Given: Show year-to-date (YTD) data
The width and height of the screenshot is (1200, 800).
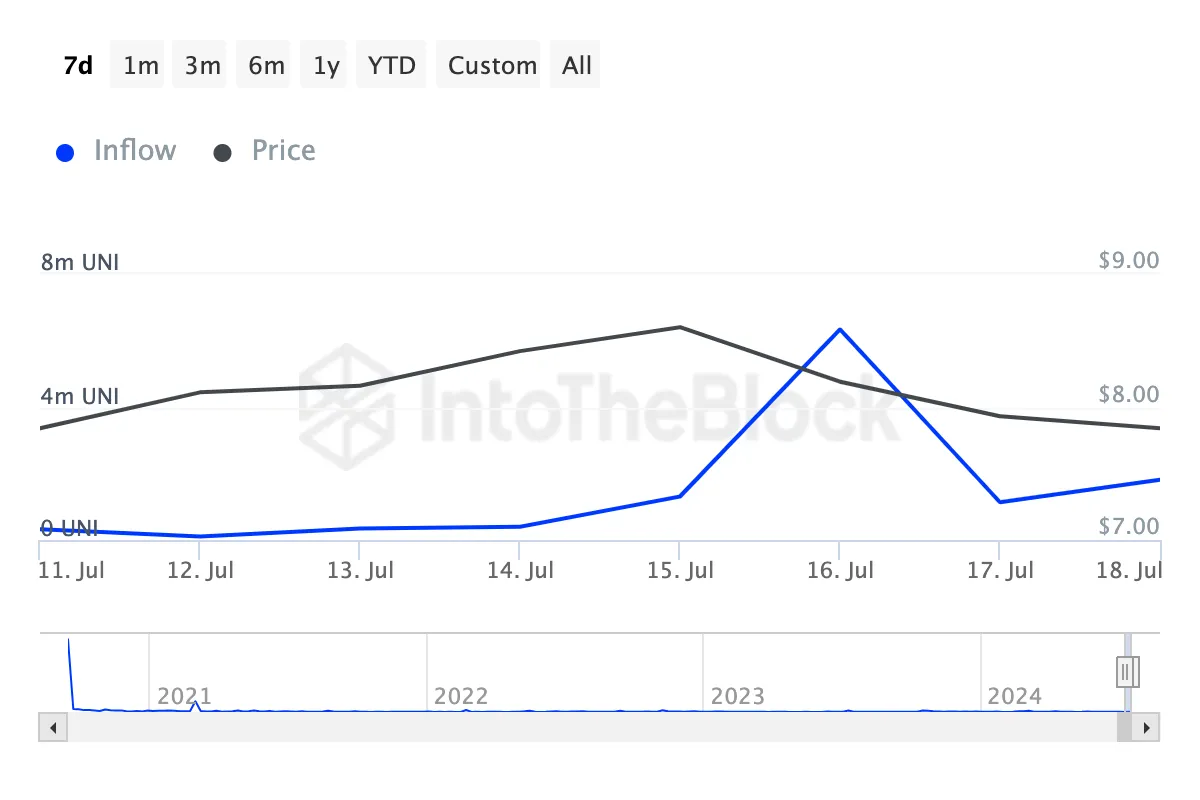Looking at the screenshot, I should tap(391, 66).
